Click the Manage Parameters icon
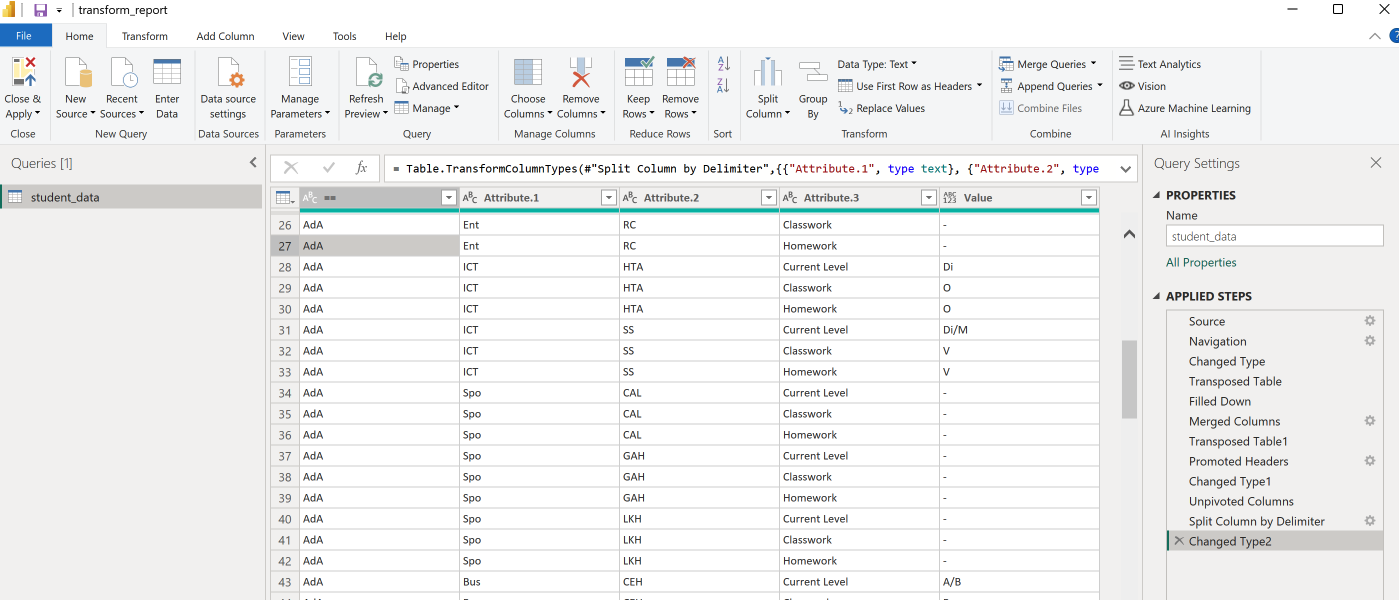The image size is (1399, 600). pyautogui.click(x=300, y=72)
